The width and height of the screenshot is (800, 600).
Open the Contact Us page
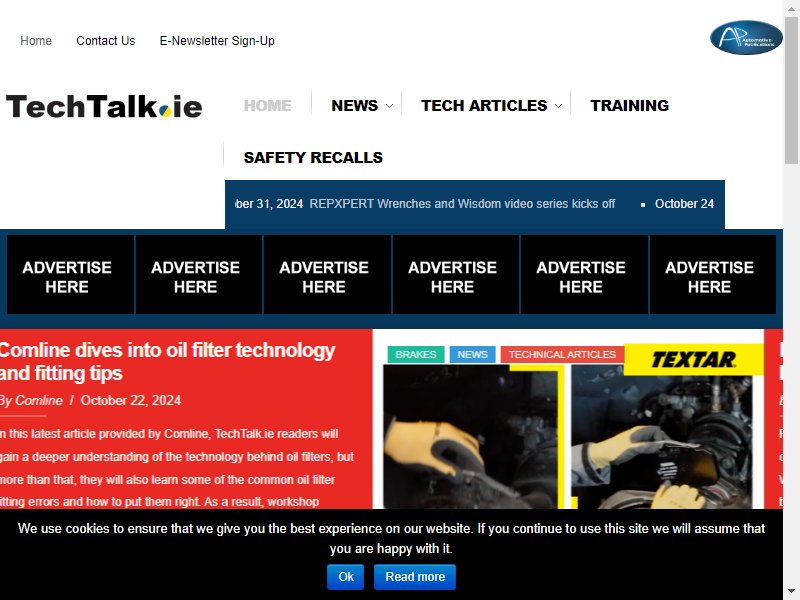[x=106, y=41]
